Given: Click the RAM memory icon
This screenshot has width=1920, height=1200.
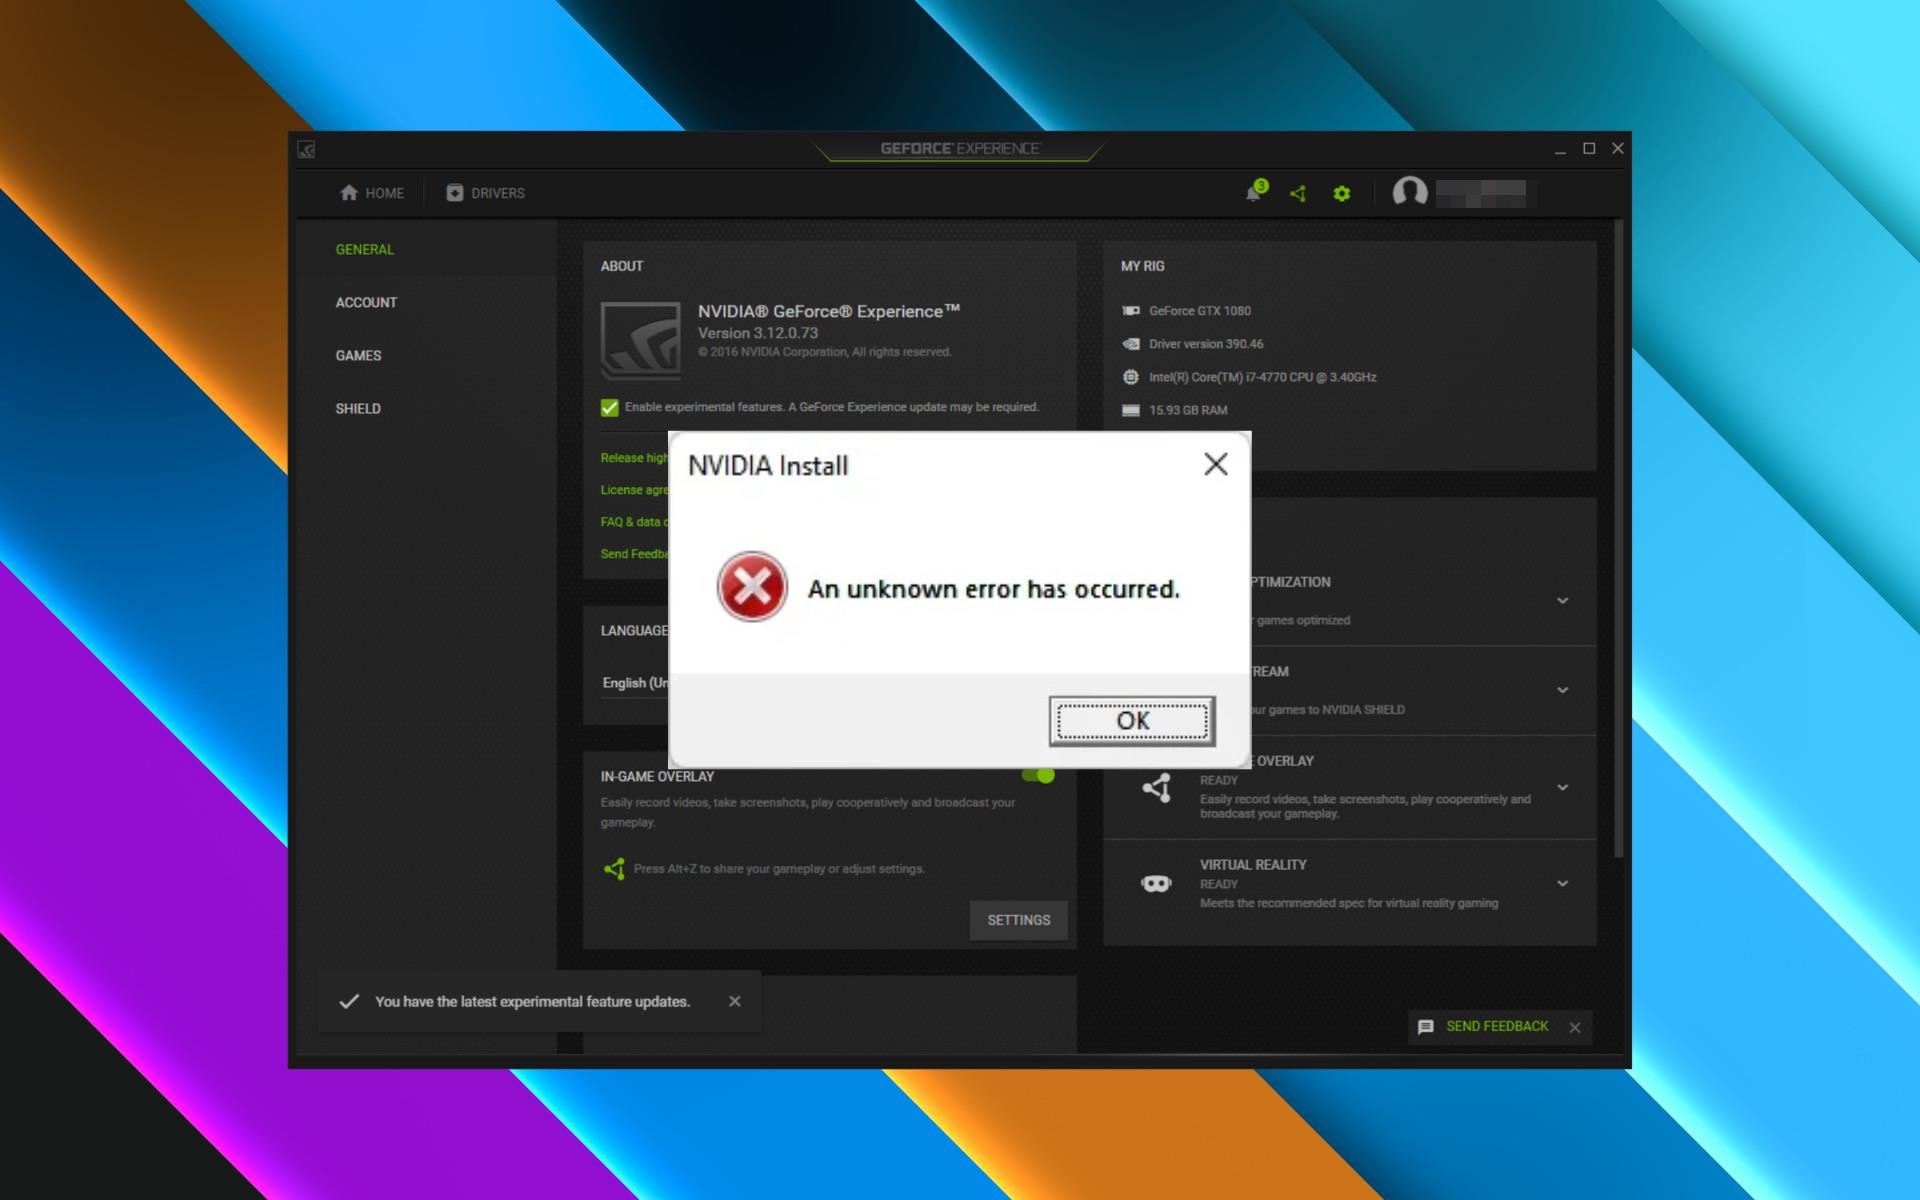Looking at the screenshot, I should [1131, 410].
